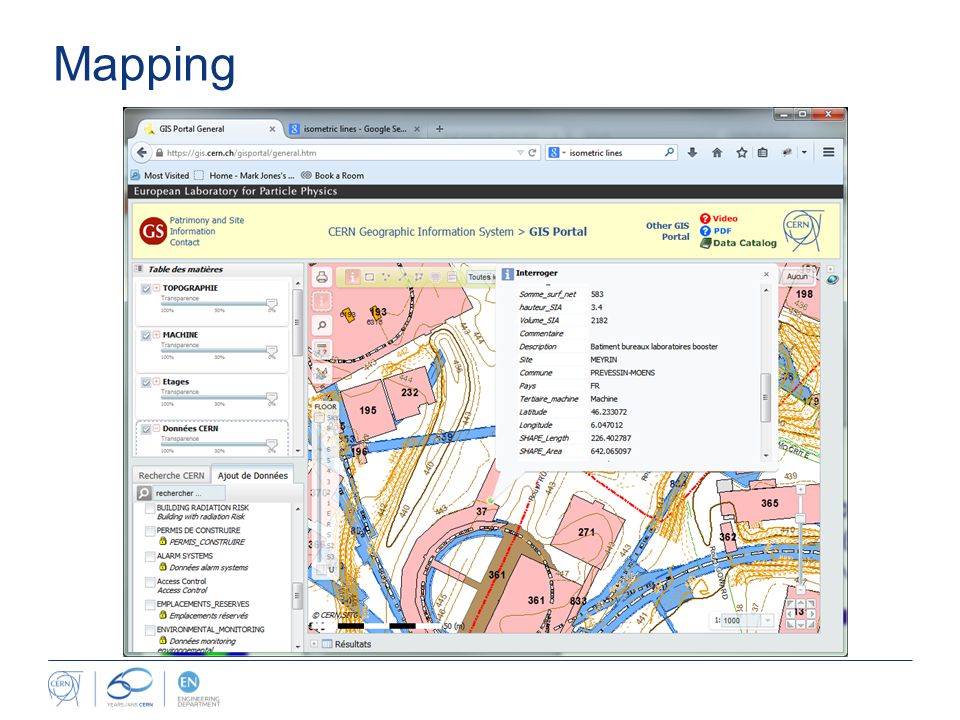Click the GS red logo
The height and width of the screenshot is (720, 960).
point(152,231)
